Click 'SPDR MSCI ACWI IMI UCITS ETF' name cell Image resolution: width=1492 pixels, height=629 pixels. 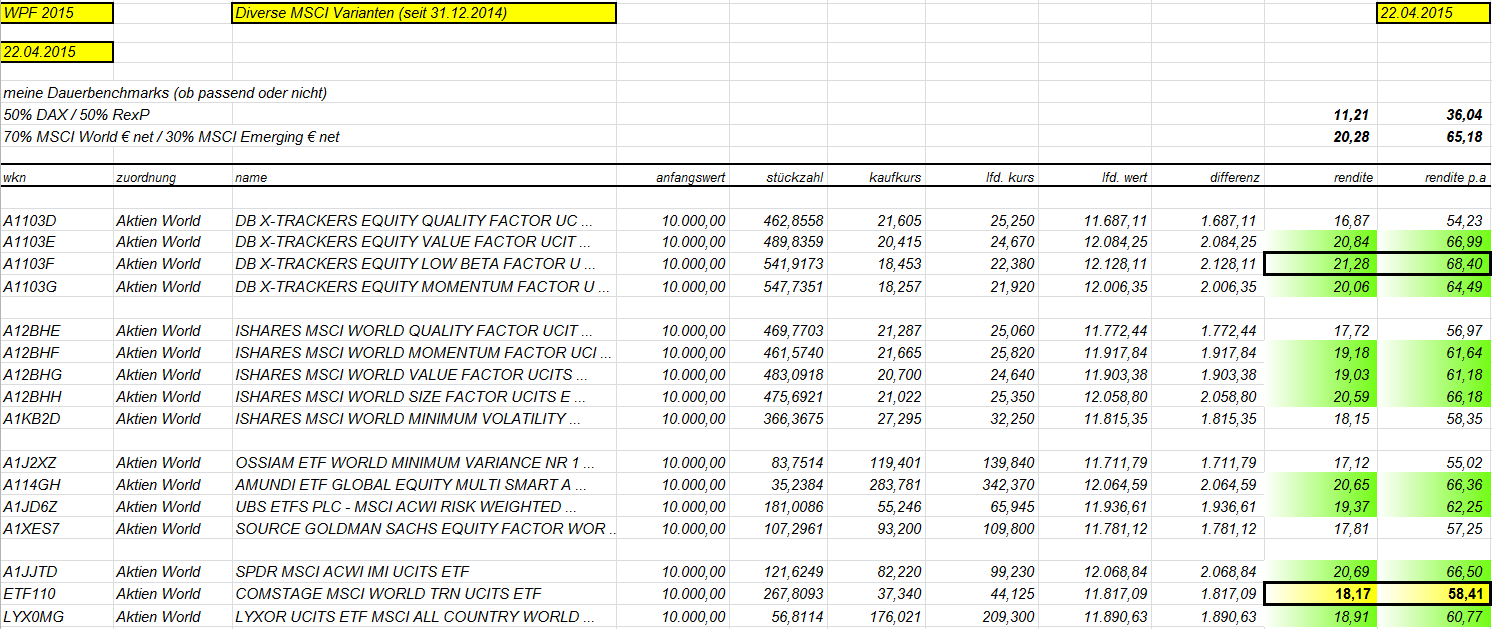352,572
